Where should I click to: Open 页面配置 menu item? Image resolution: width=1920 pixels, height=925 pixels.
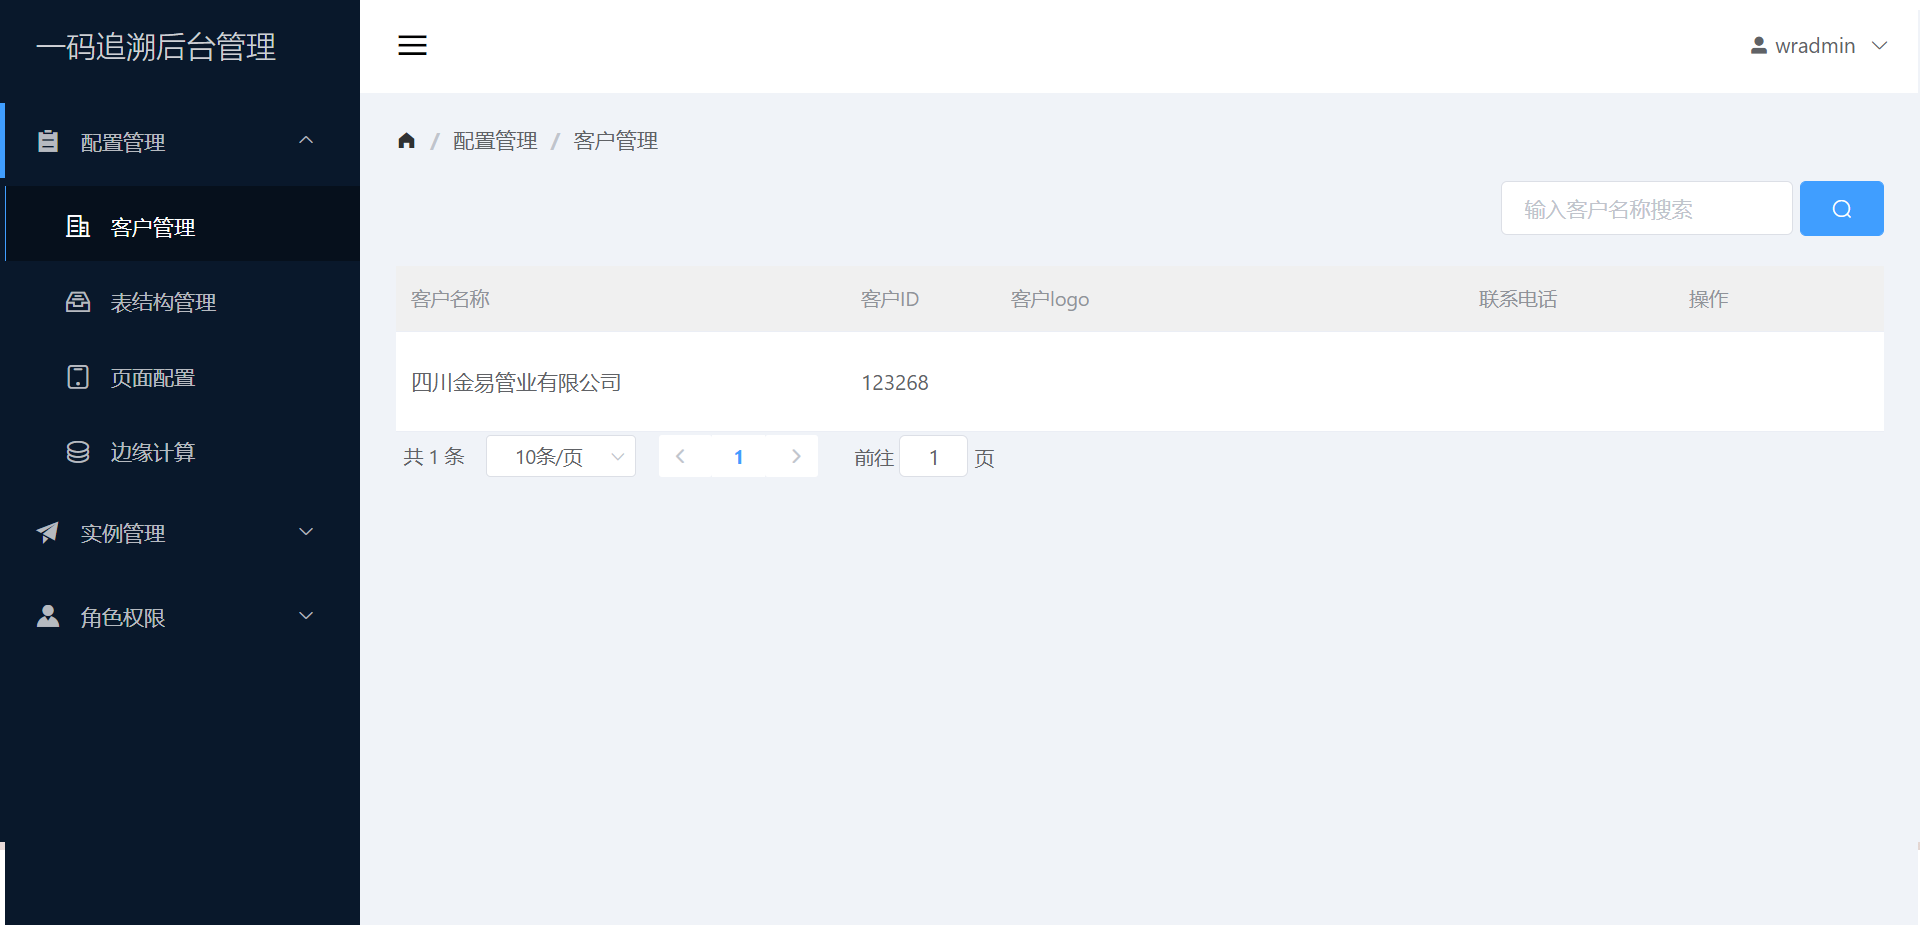[182, 377]
